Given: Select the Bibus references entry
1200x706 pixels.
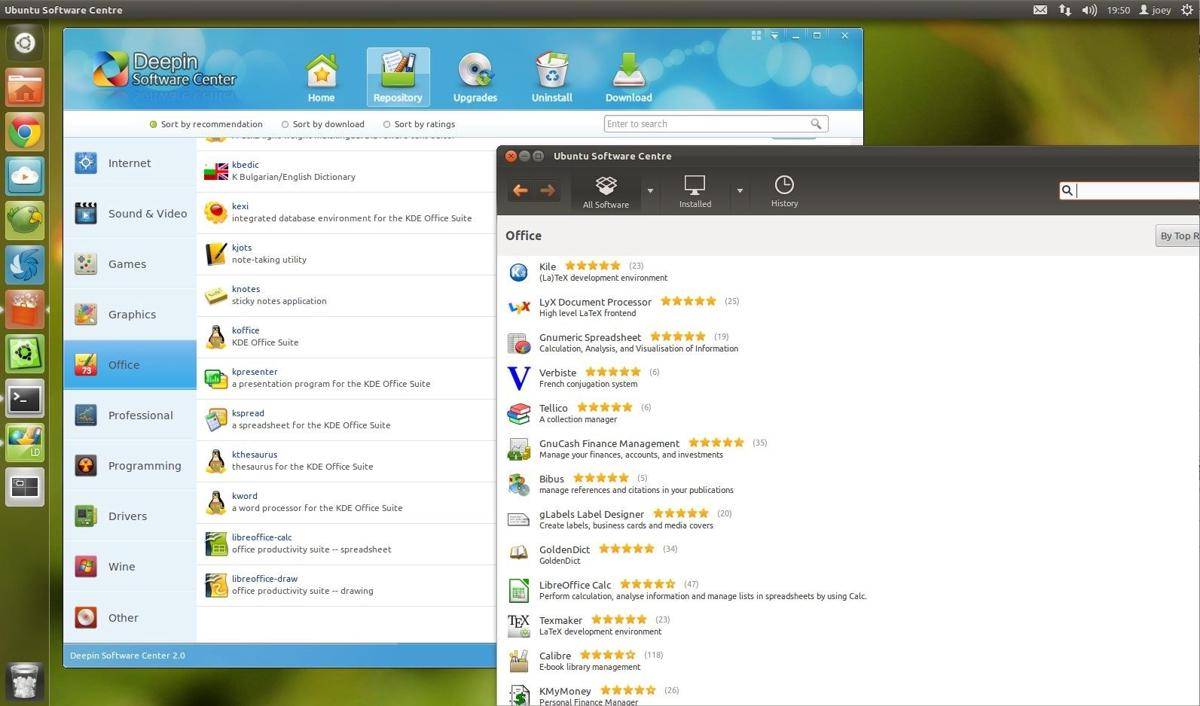Looking at the screenshot, I should click(x=850, y=484).
